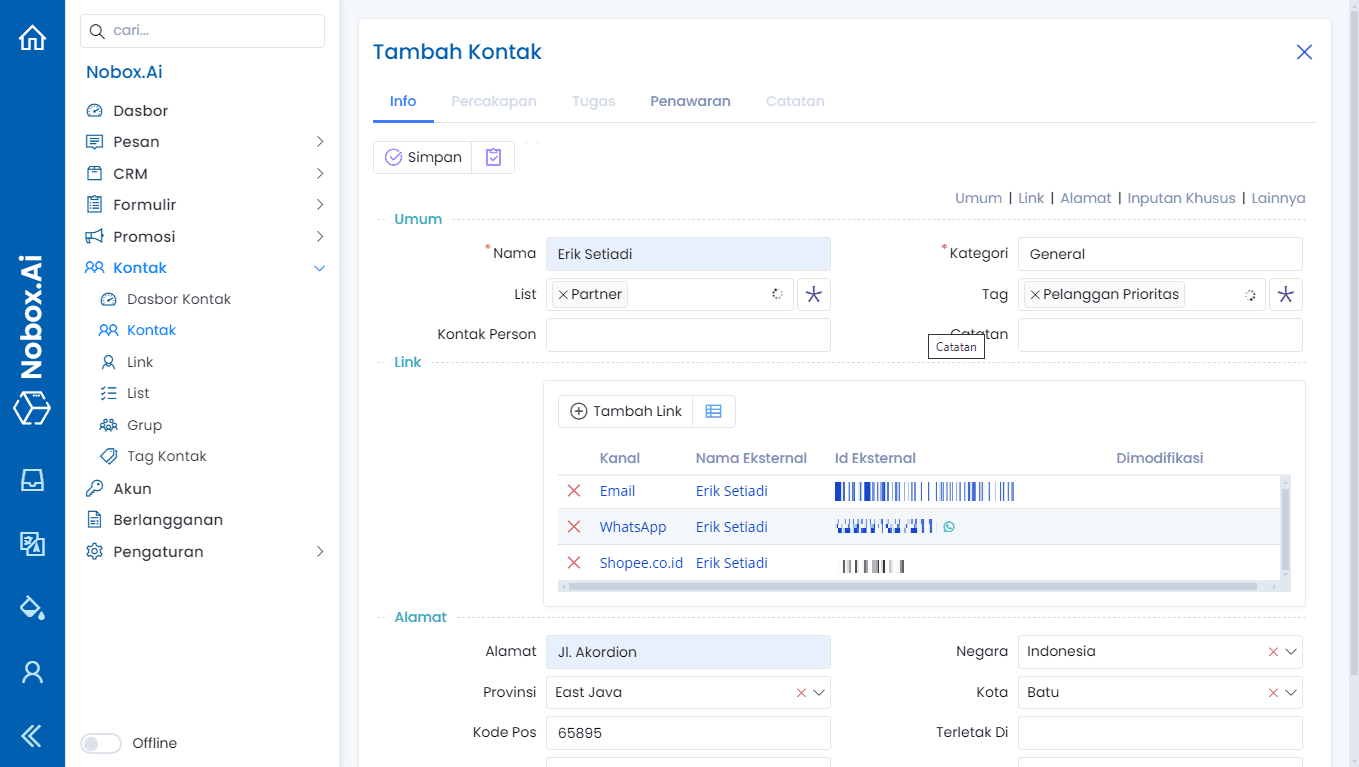Expand the Pesan menu chevron
Screen dimensions: 1359x767
pos(321,141)
